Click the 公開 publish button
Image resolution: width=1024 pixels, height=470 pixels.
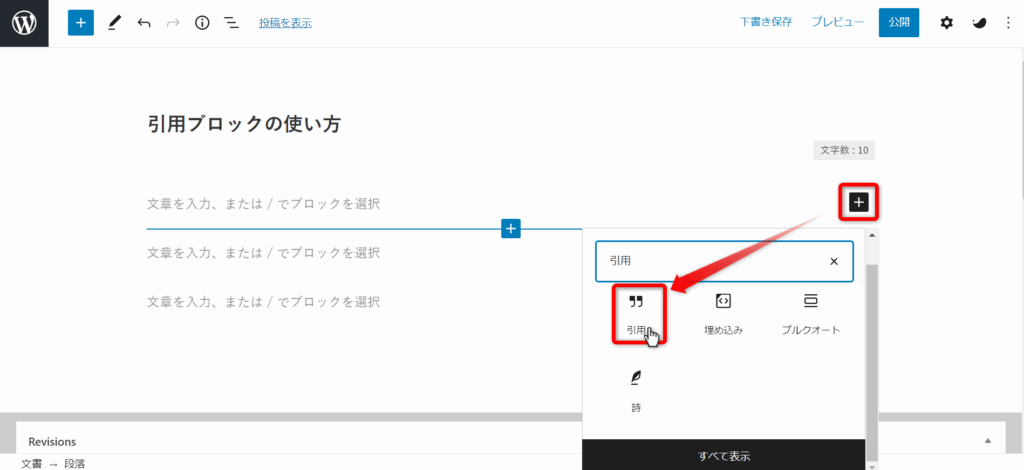899,22
